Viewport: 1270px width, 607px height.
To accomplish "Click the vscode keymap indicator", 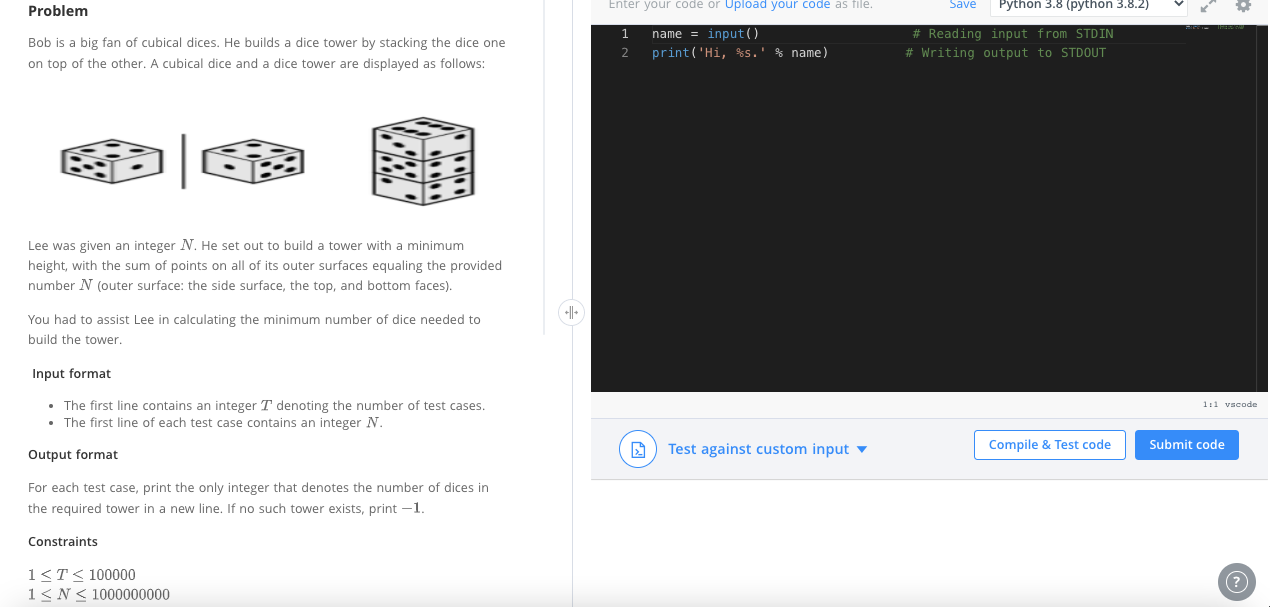I will (x=1241, y=404).
